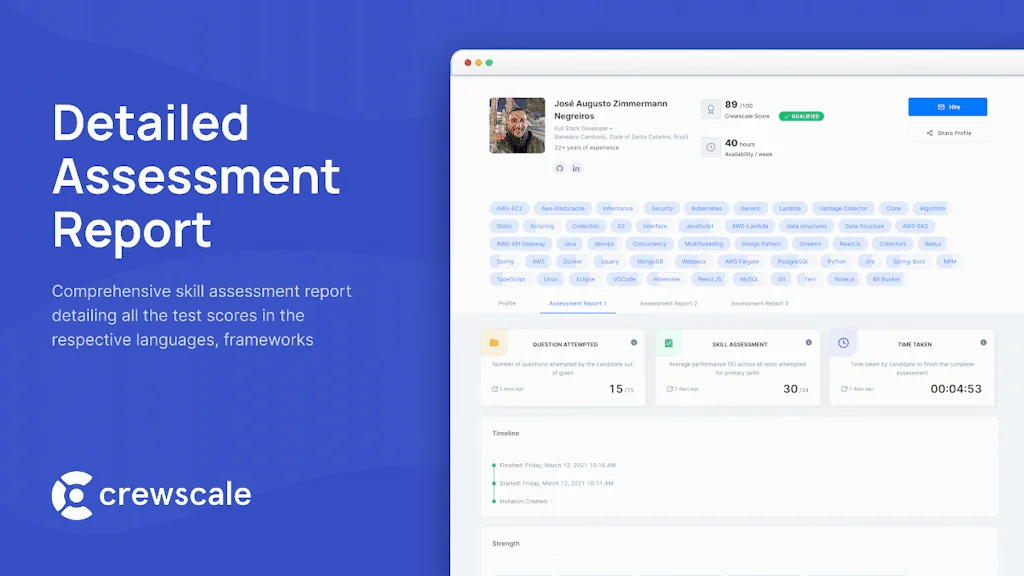Click the clock icon under Time Taken
The width and height of the screenshot is (1024, 576).
click(844, 389)
